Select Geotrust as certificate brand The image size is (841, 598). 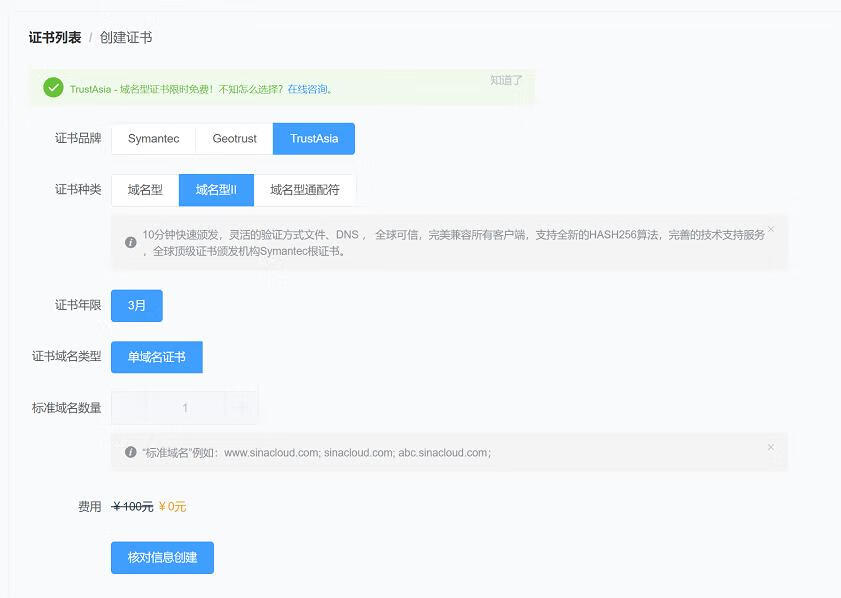click(x=234, y=139)
